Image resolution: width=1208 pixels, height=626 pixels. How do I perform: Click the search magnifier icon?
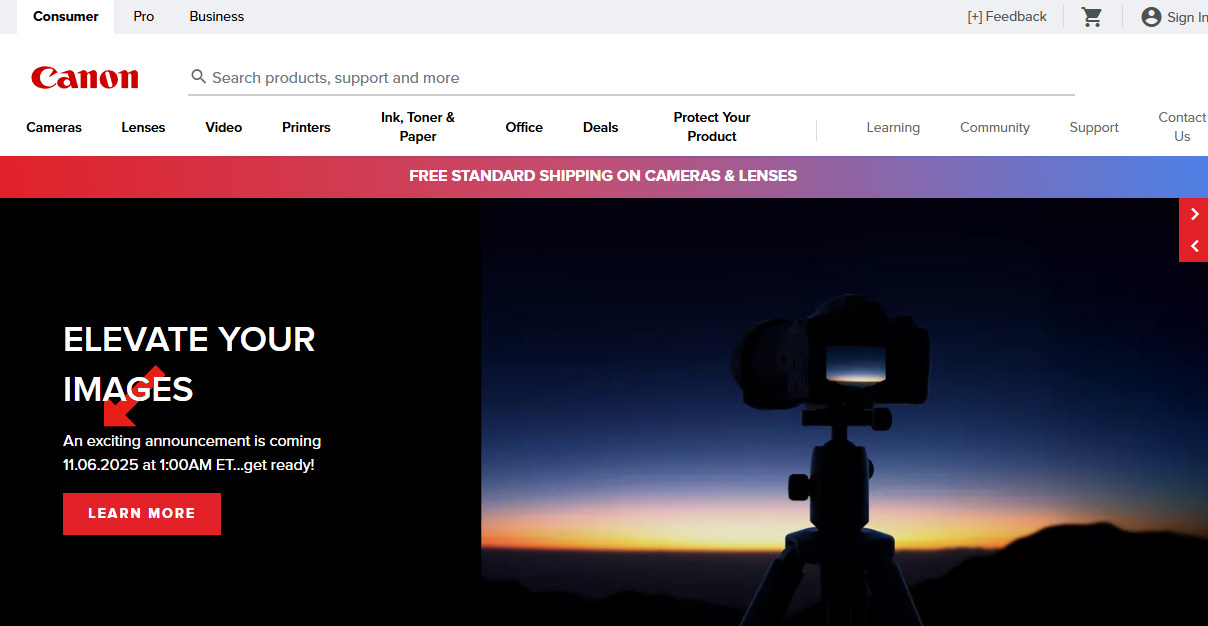[199, 77]
